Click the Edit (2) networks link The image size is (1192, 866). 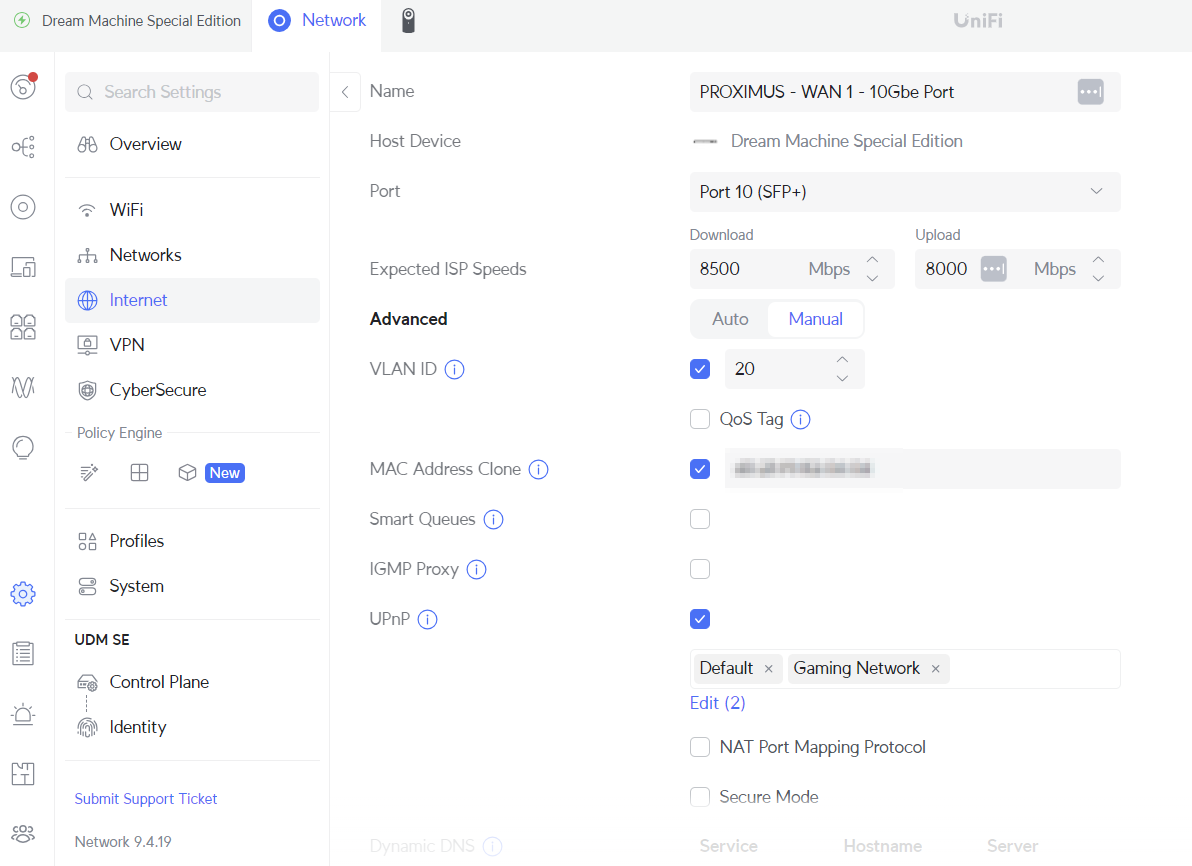(717, 703)
